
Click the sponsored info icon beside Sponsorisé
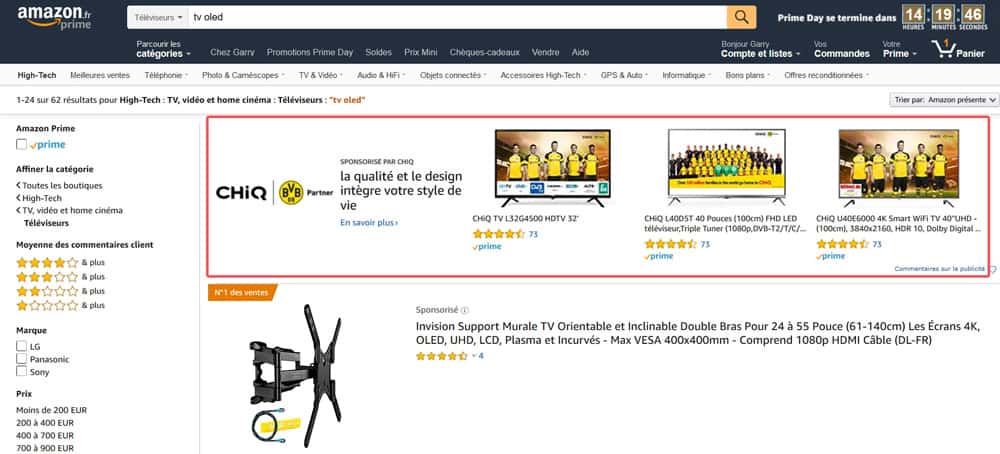coord(465,311)
